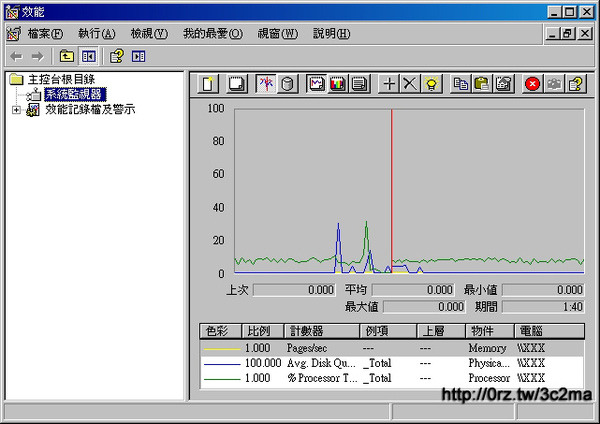Open the MMC toolbar help icon
This screenshot has width=600, height=424.
pyautogui.click(x=117, y=56)
